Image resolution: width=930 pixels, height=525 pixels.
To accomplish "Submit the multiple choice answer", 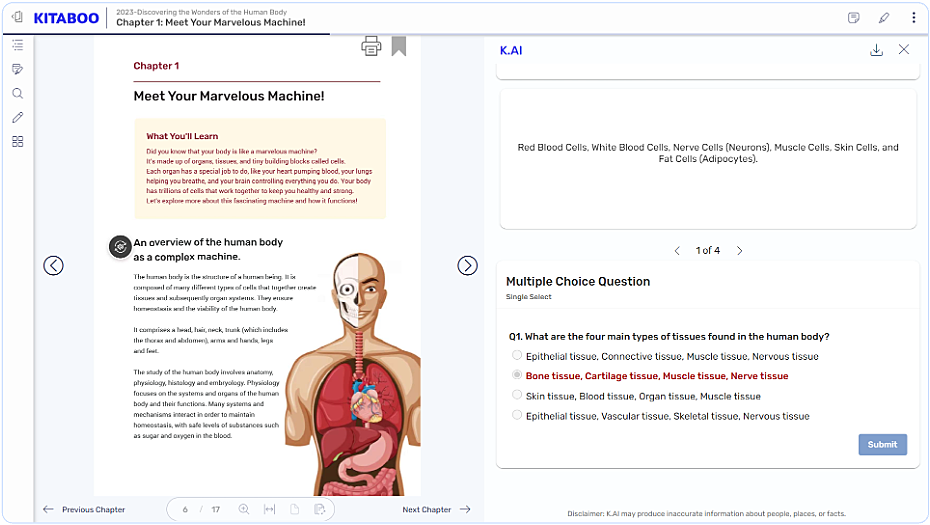I will click(x=882, y=444).
